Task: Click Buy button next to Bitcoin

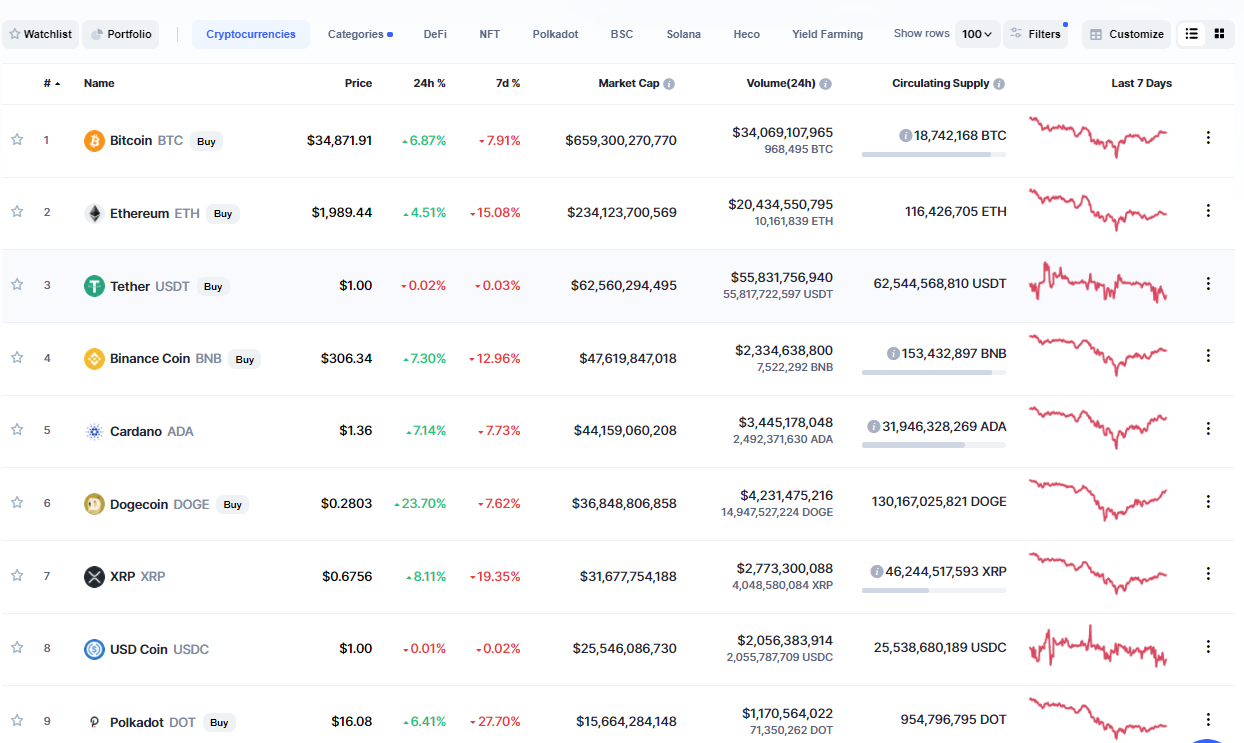Action: (206, 141)
